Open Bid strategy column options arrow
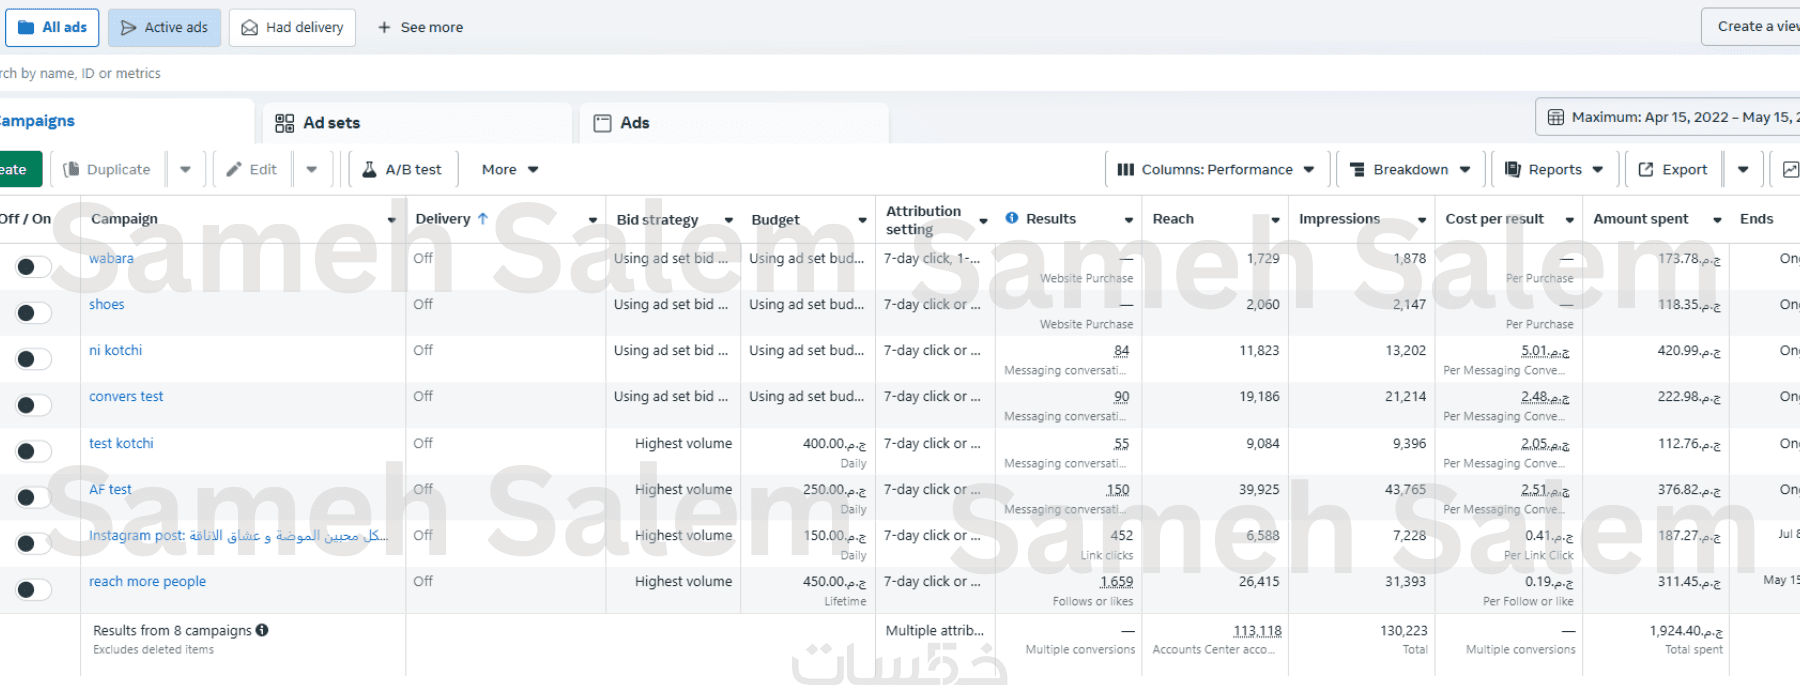This screenshot has width=1800, height=700. [729, 220]
